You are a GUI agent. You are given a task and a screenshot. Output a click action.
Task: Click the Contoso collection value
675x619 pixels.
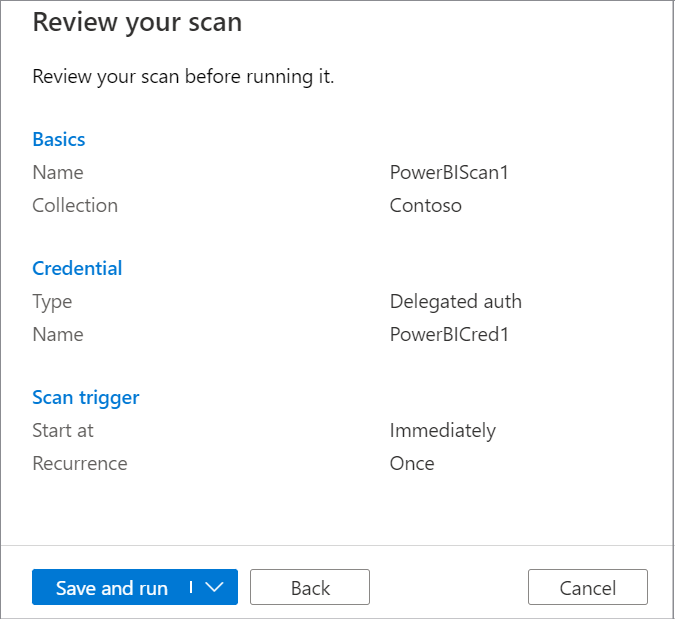click(x=425, y=205)
